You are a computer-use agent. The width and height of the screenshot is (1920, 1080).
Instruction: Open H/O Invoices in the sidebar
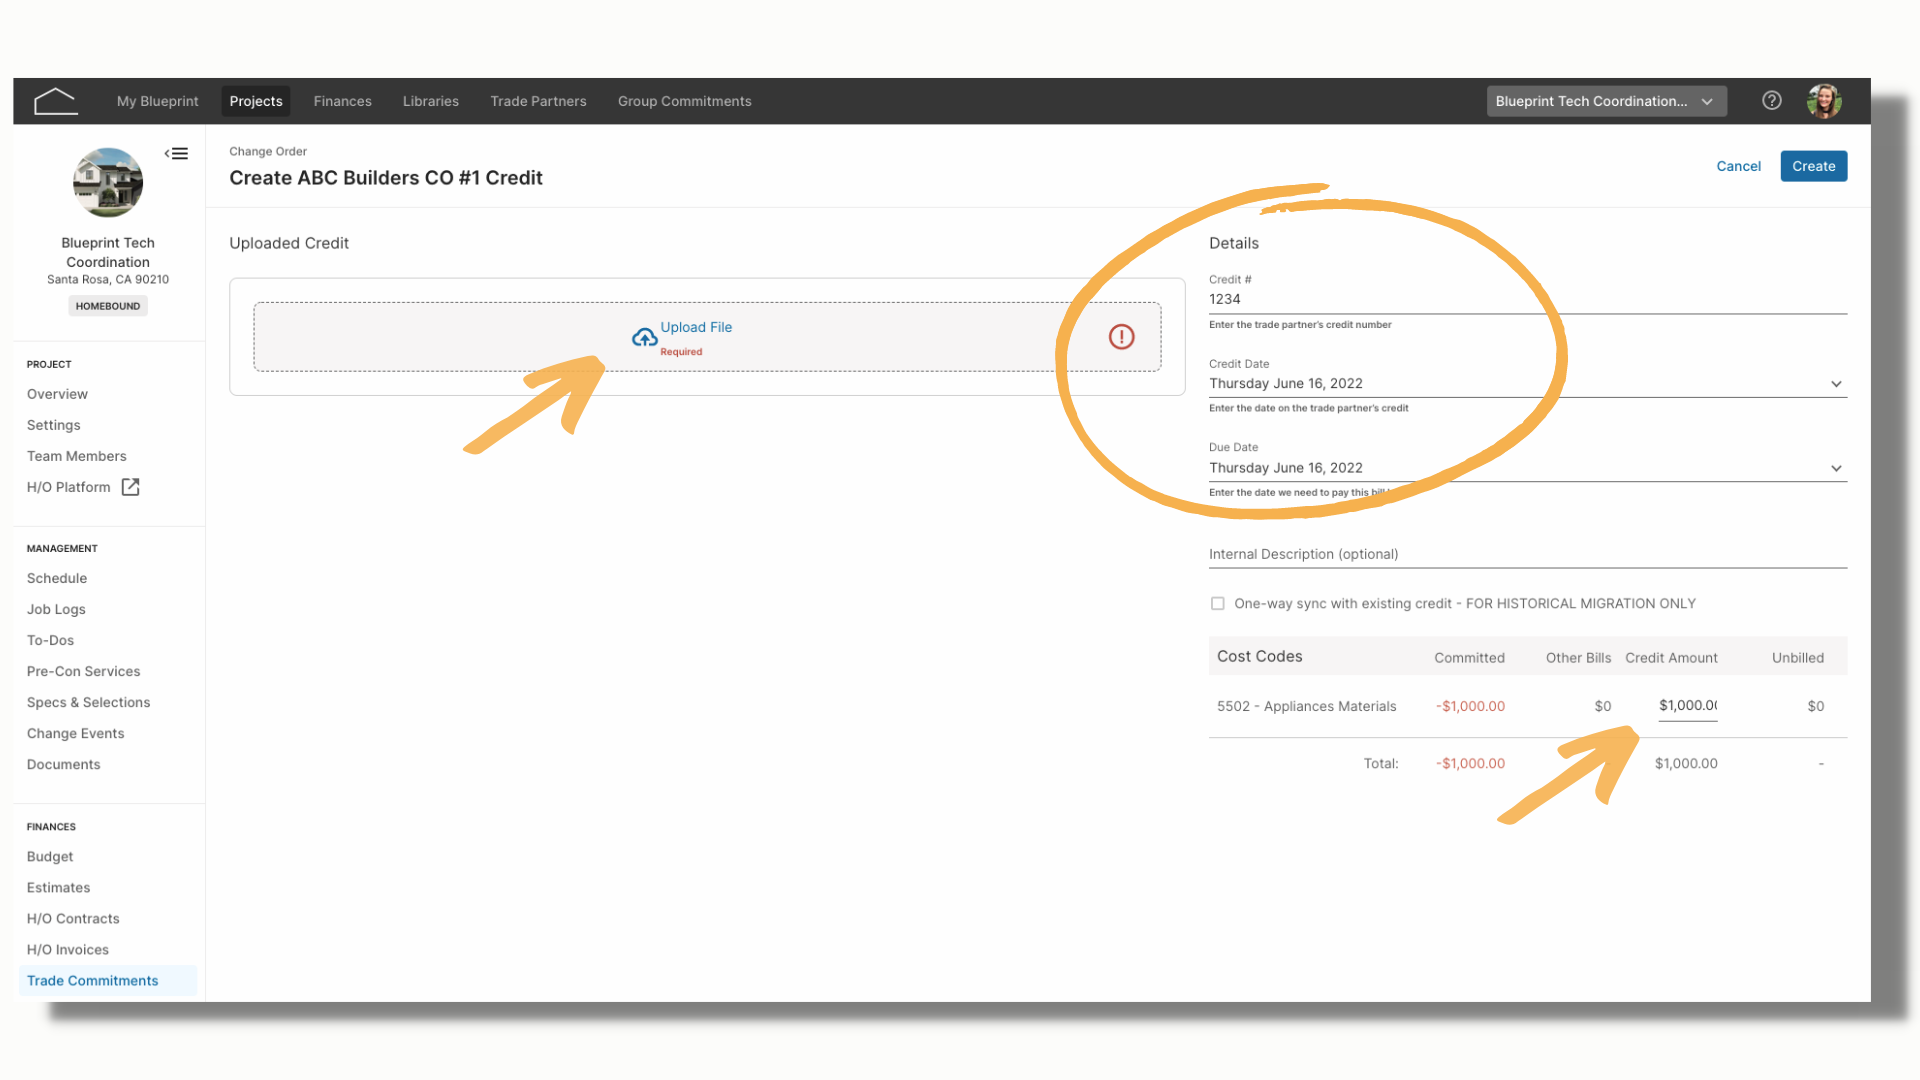68,949
